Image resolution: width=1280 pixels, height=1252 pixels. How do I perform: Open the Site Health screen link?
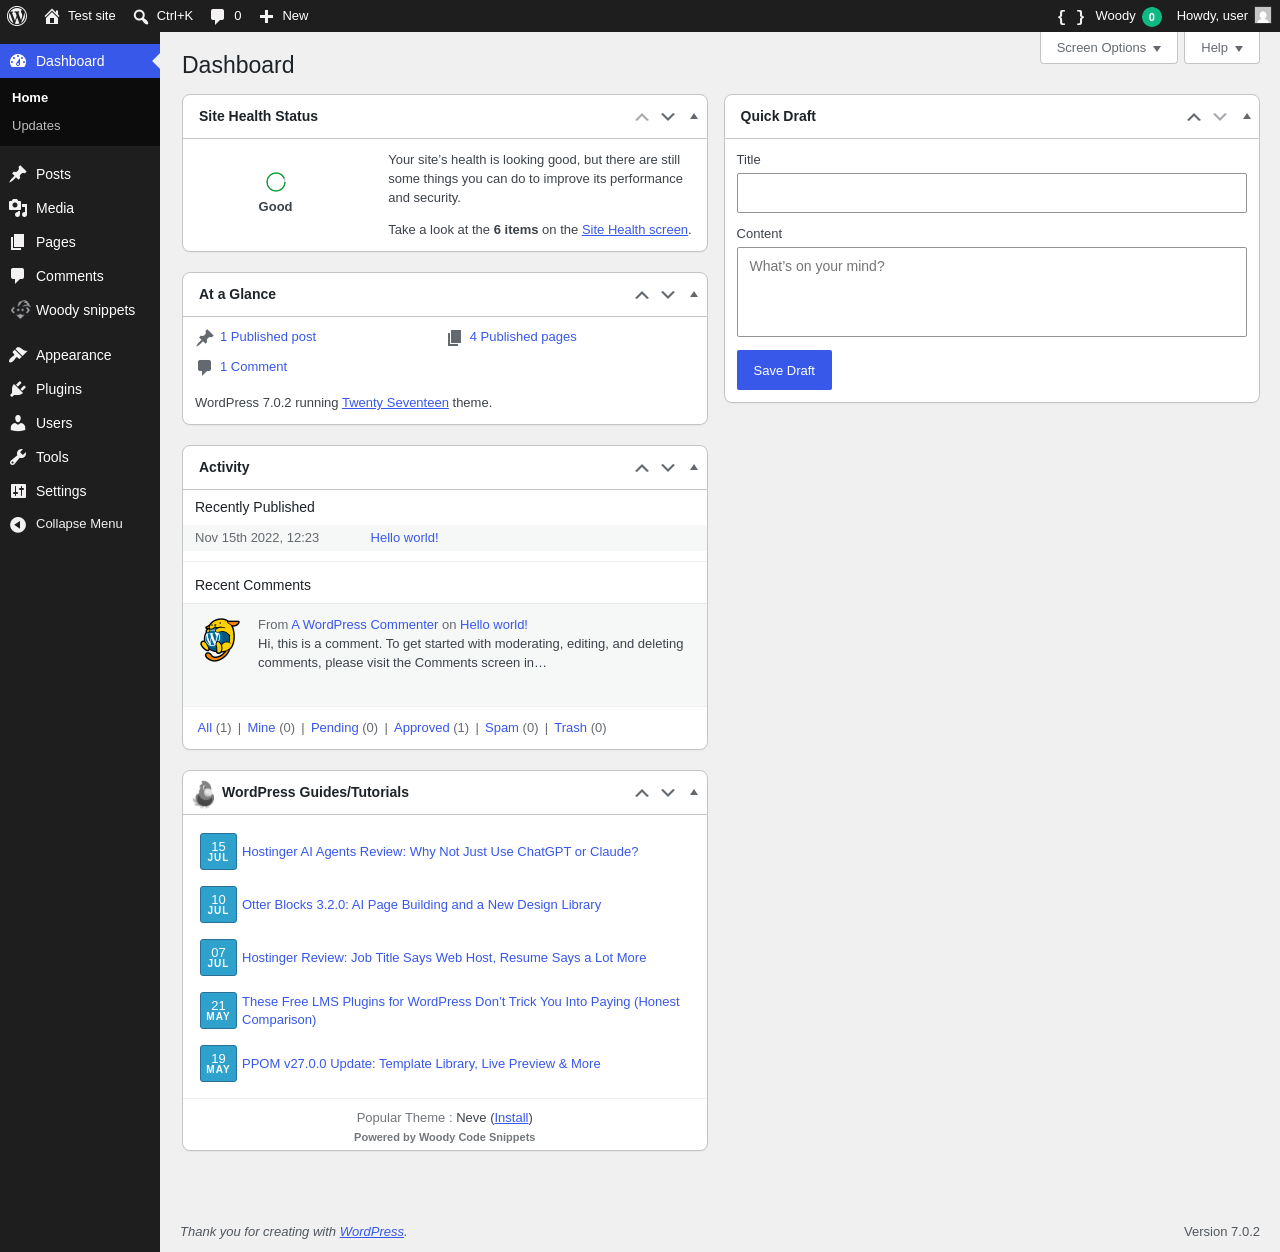pos(635,230)
